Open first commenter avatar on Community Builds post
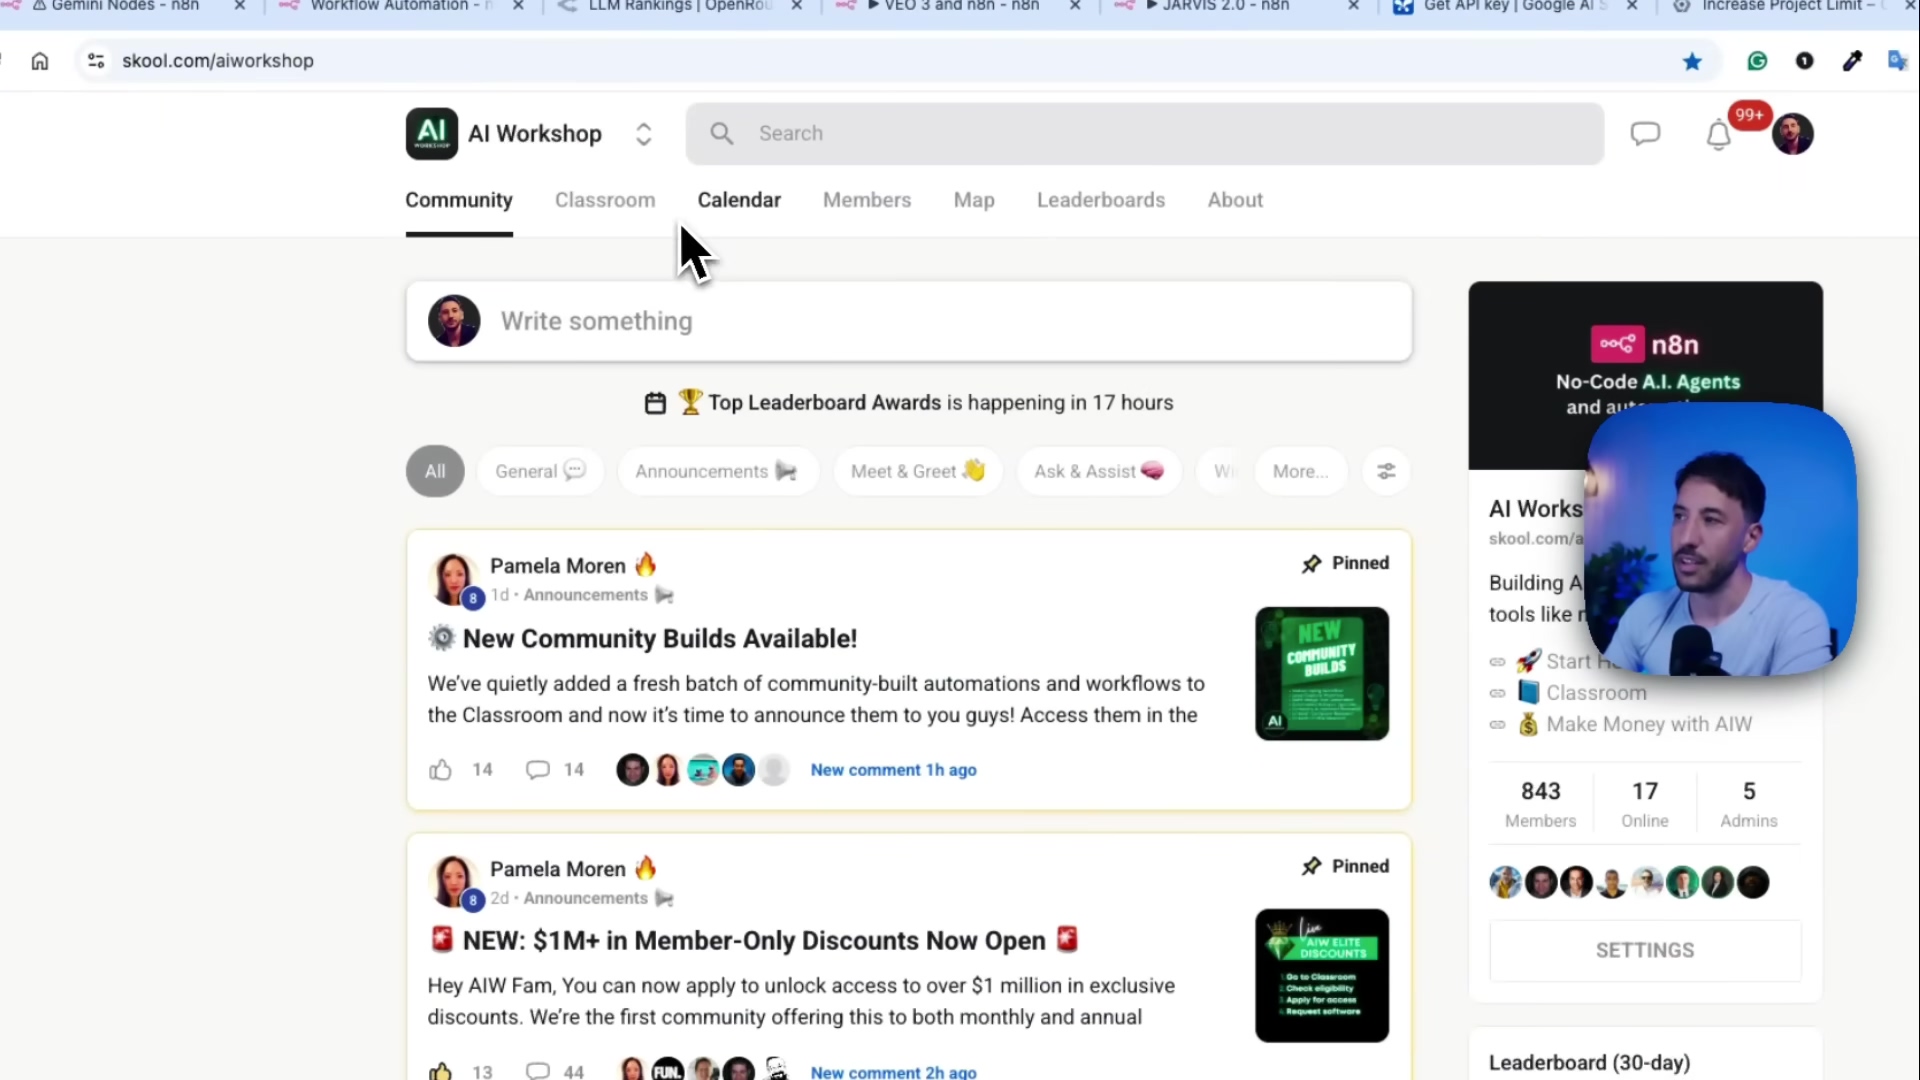The width and height of the screenshot is (1920, 1080). click(x=632, y=770)
